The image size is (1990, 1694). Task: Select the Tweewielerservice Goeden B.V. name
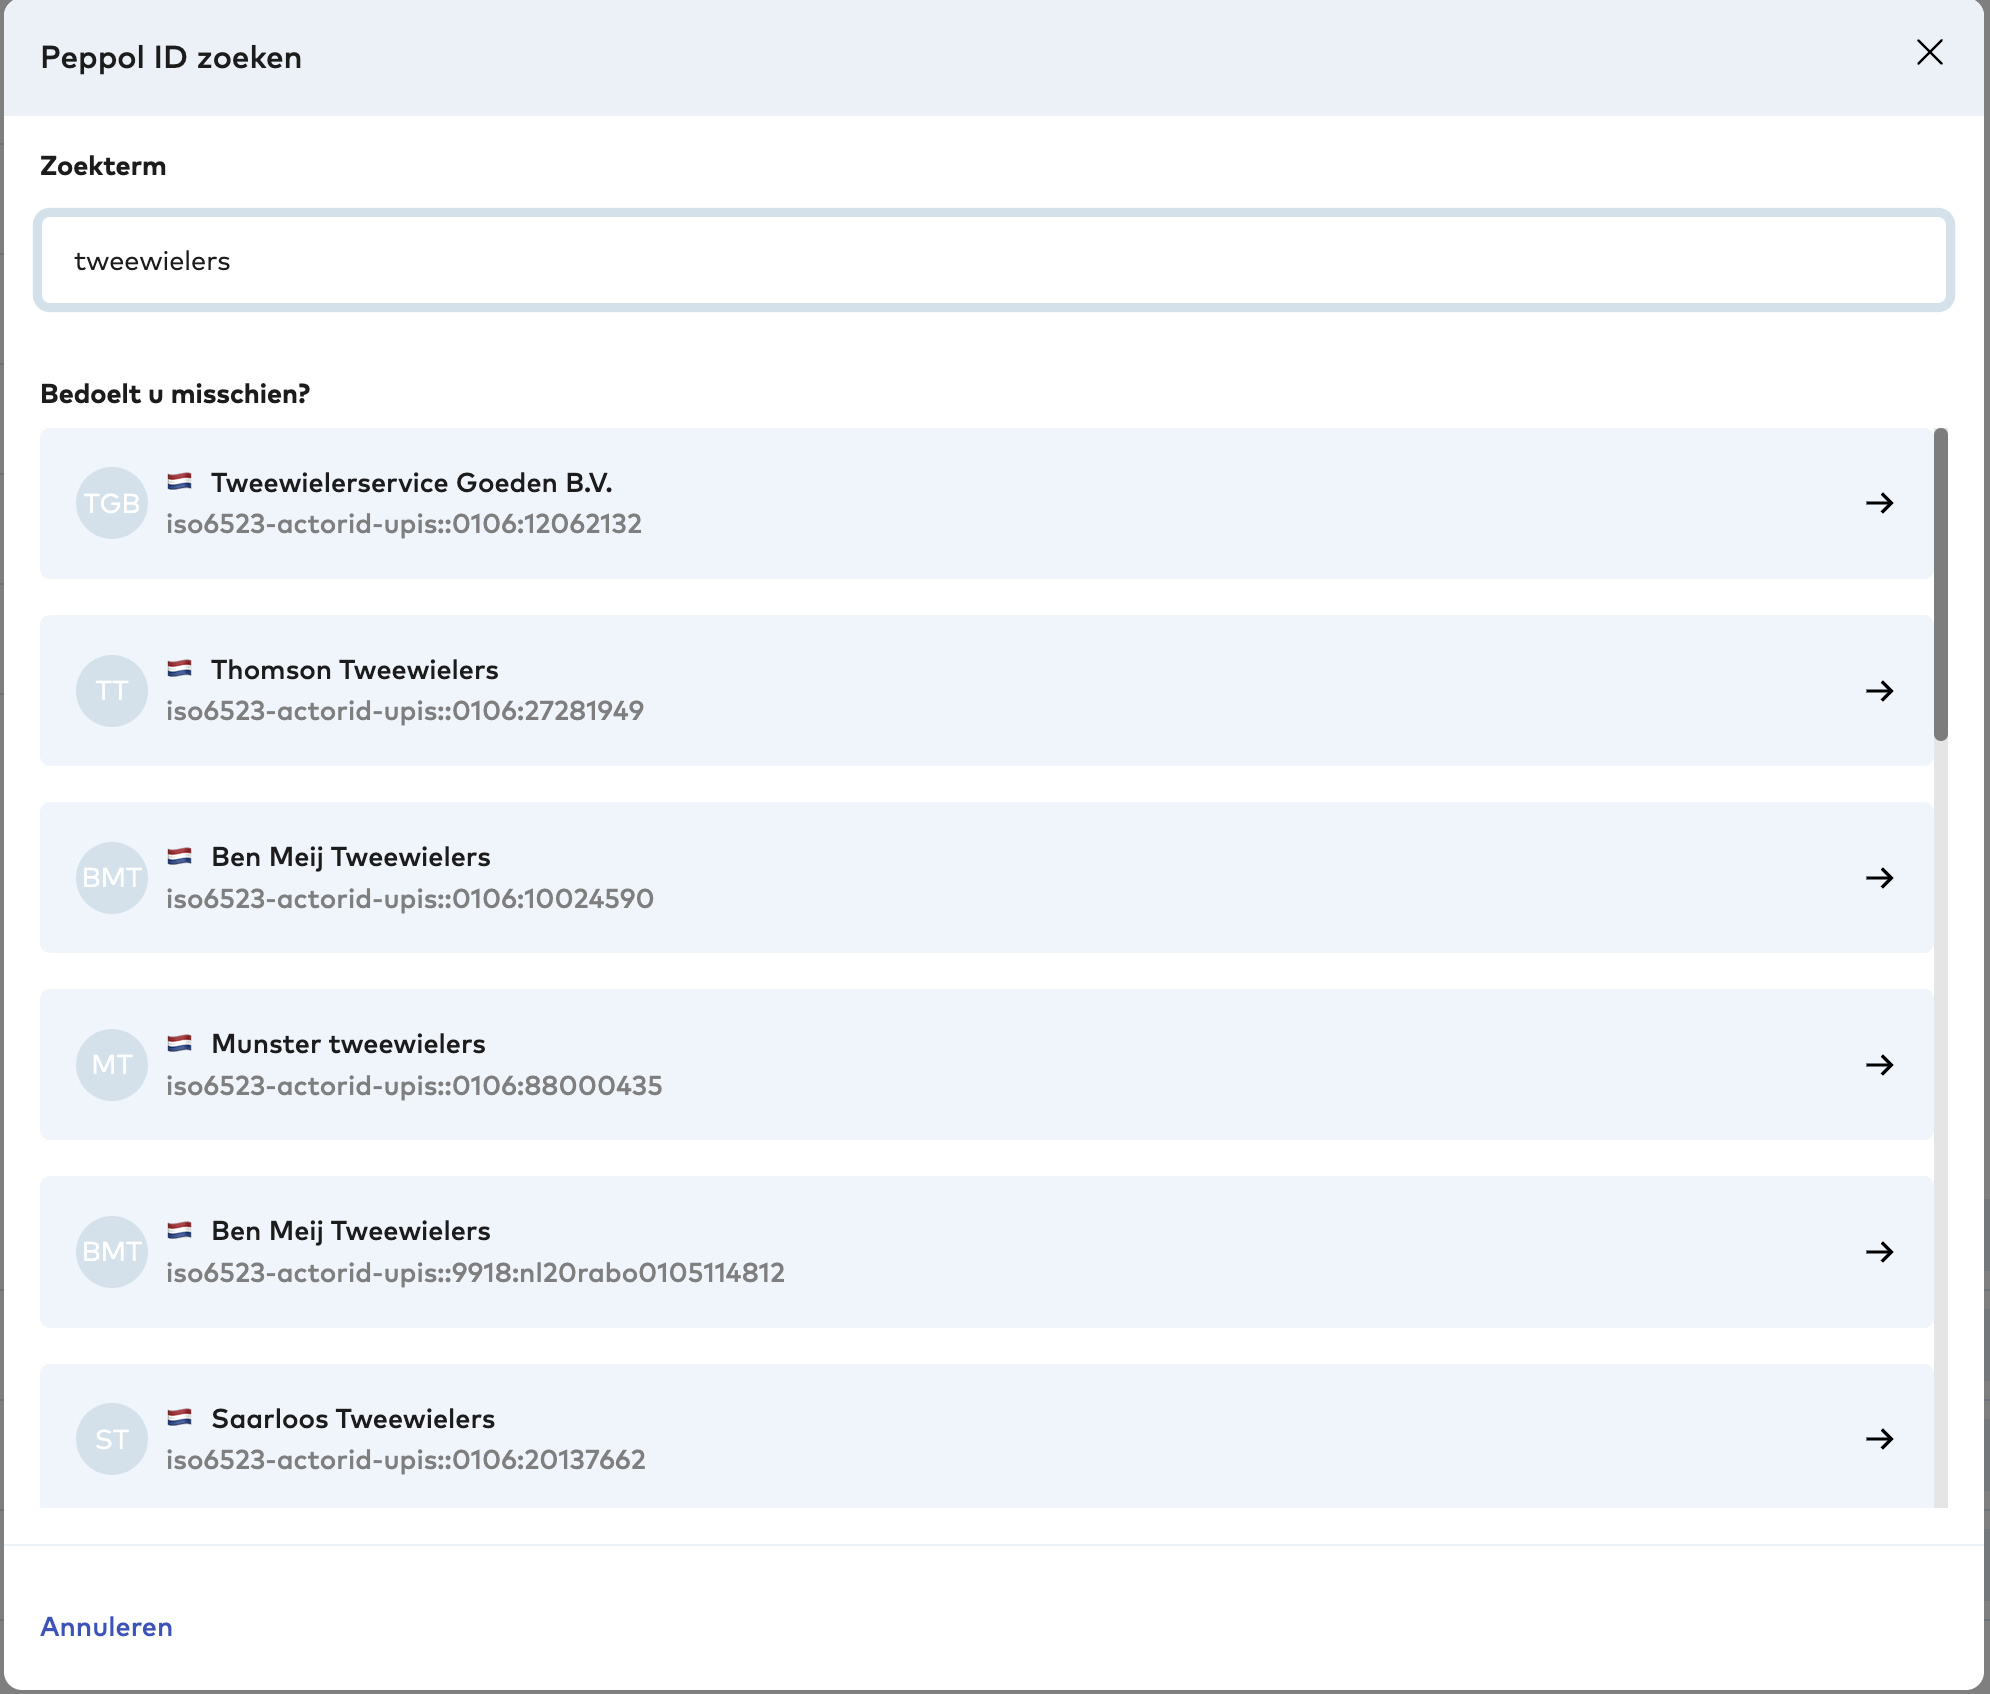[411, 483]
